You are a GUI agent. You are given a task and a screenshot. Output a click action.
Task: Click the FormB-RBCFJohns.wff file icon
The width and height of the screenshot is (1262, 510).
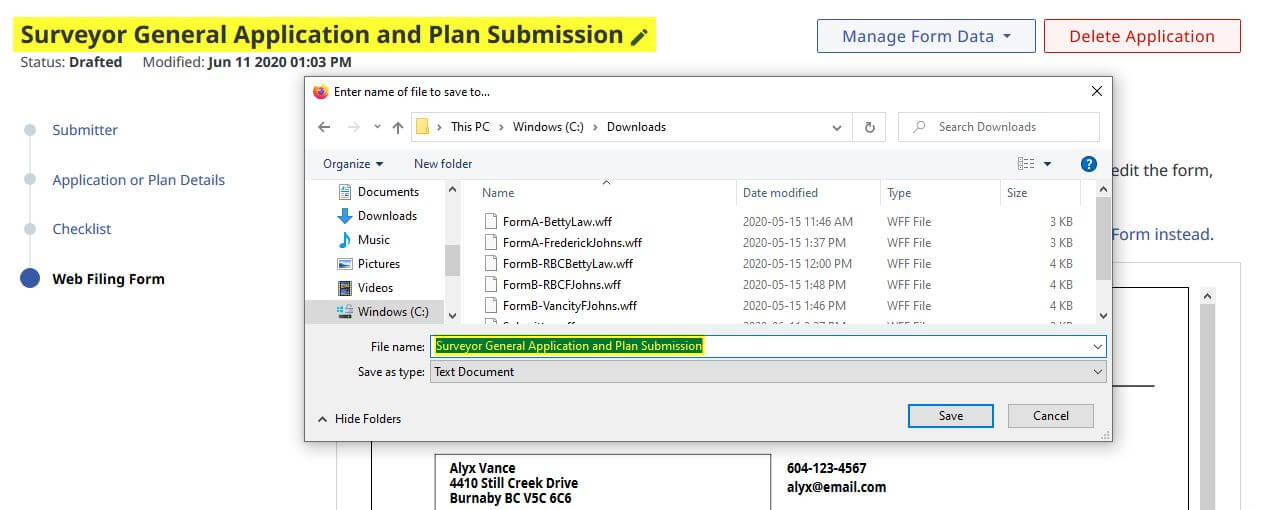coord(490,285)
